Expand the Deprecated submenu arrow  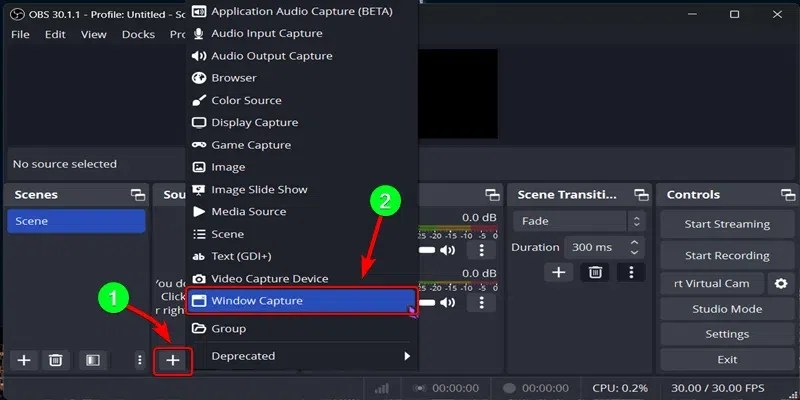(x=407, y=356)
